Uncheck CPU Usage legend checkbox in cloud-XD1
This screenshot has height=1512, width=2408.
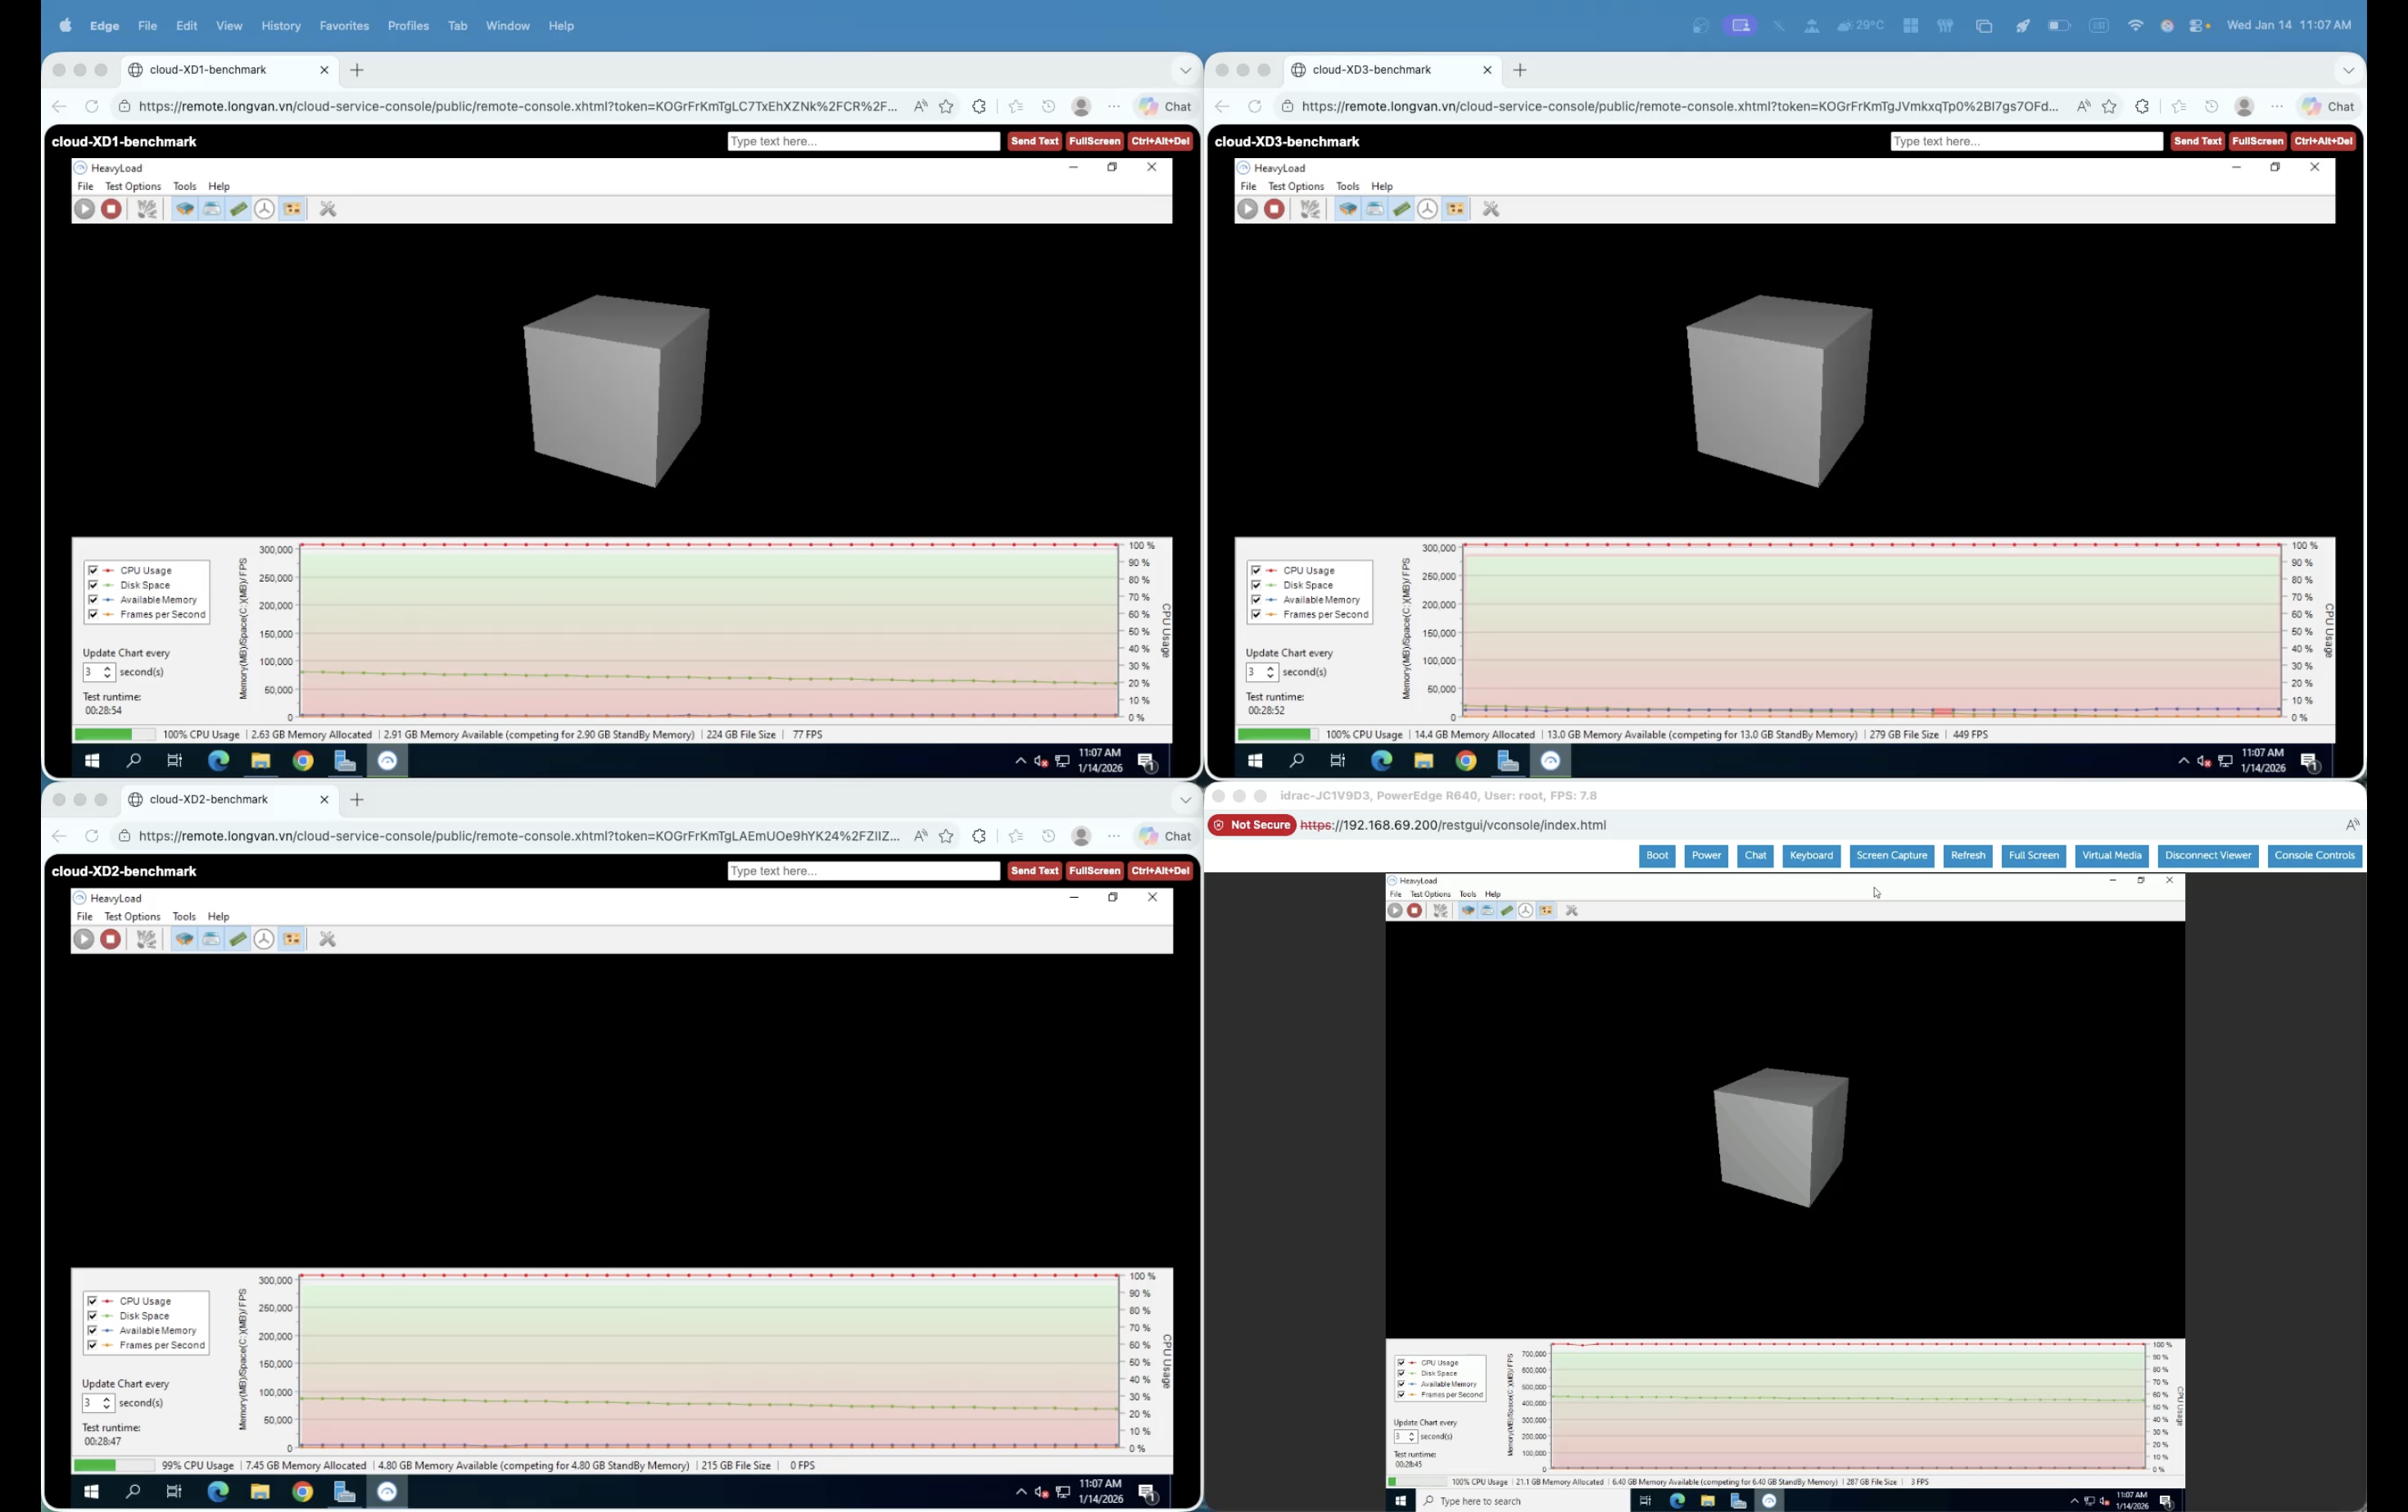point(93,570)
